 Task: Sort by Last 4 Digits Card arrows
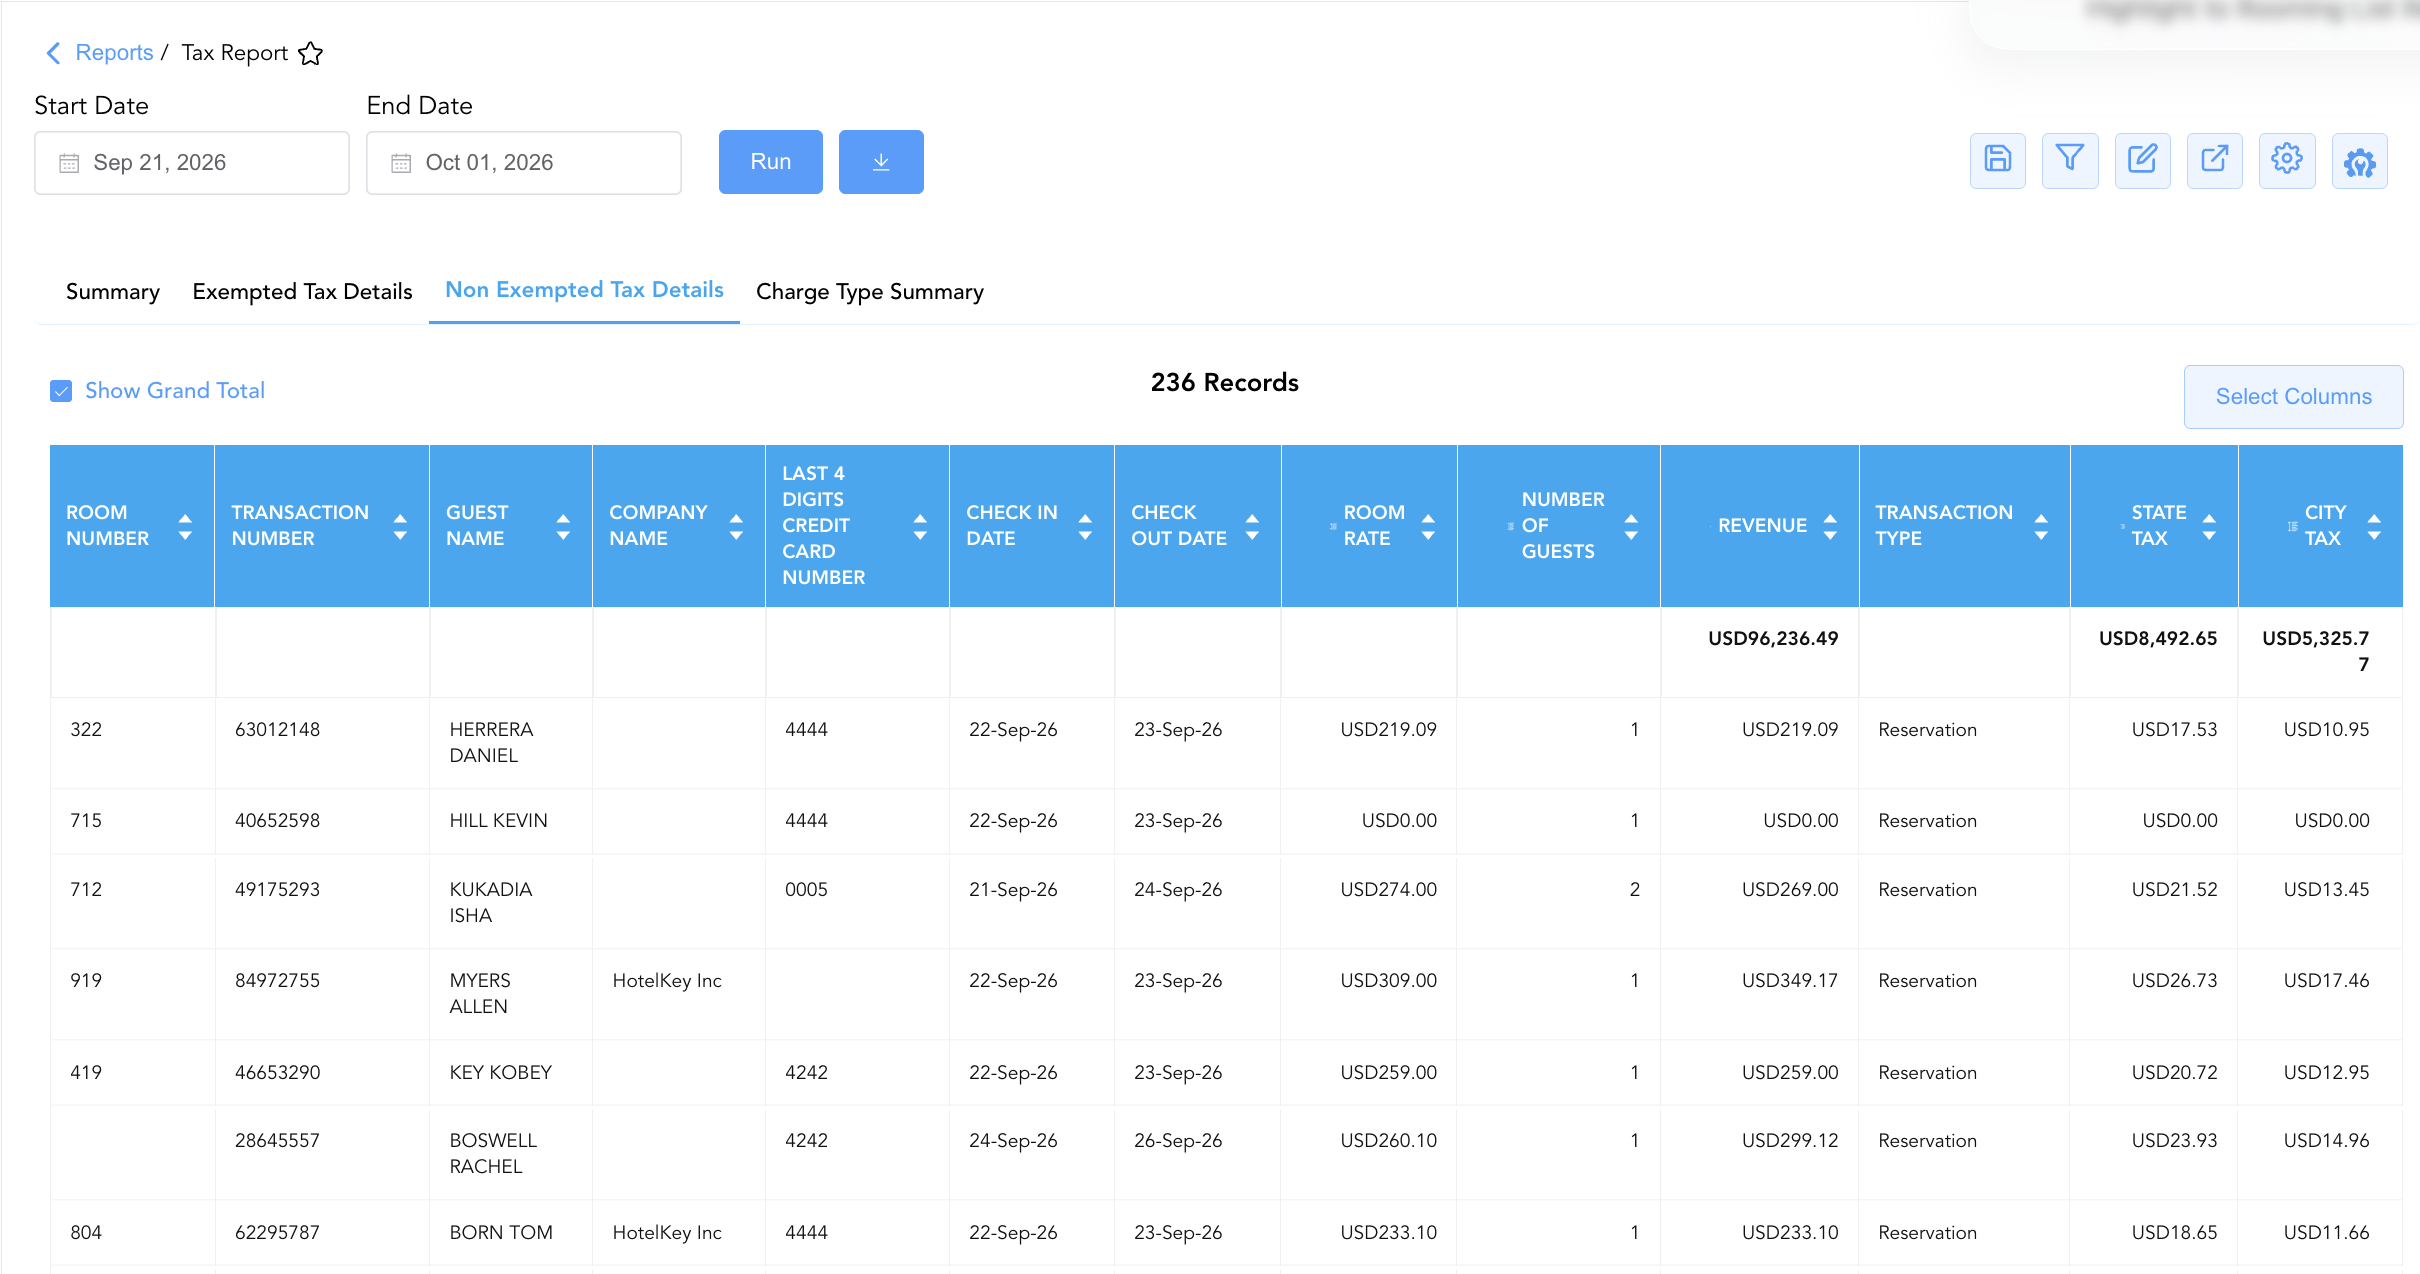pyautogui.click(x=920, y=526)
